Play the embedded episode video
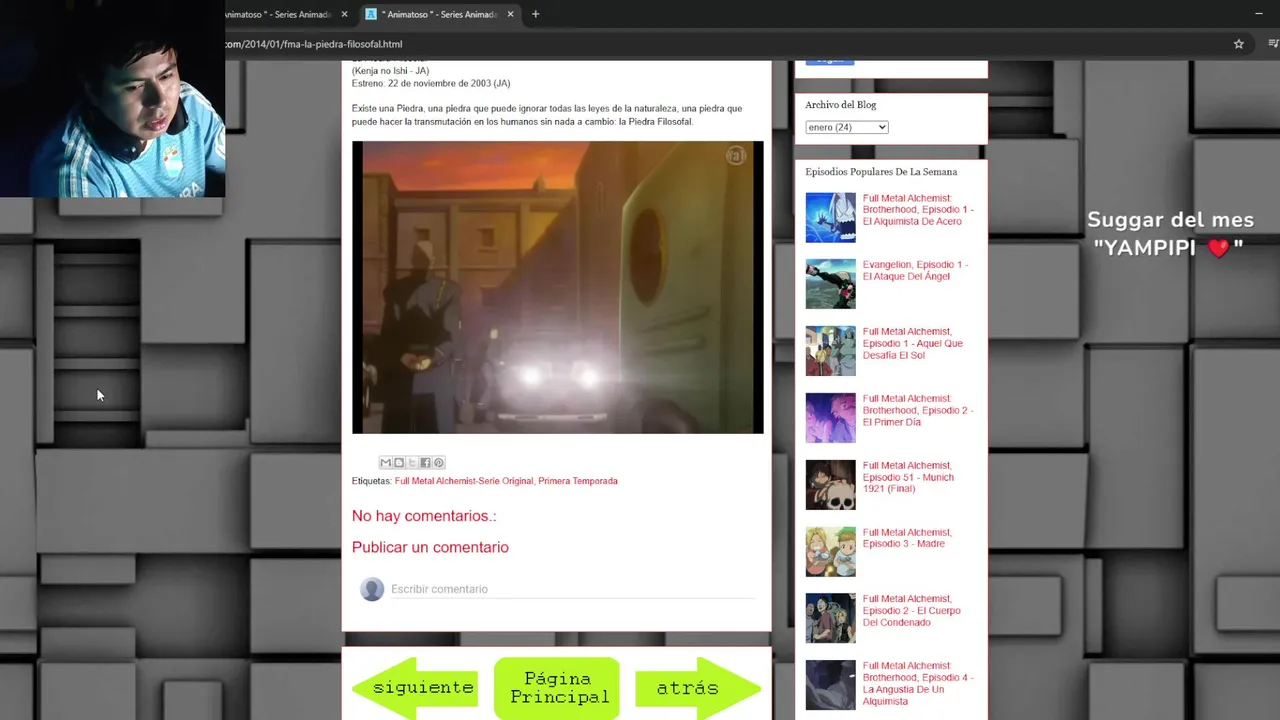 tap(557, 287)
